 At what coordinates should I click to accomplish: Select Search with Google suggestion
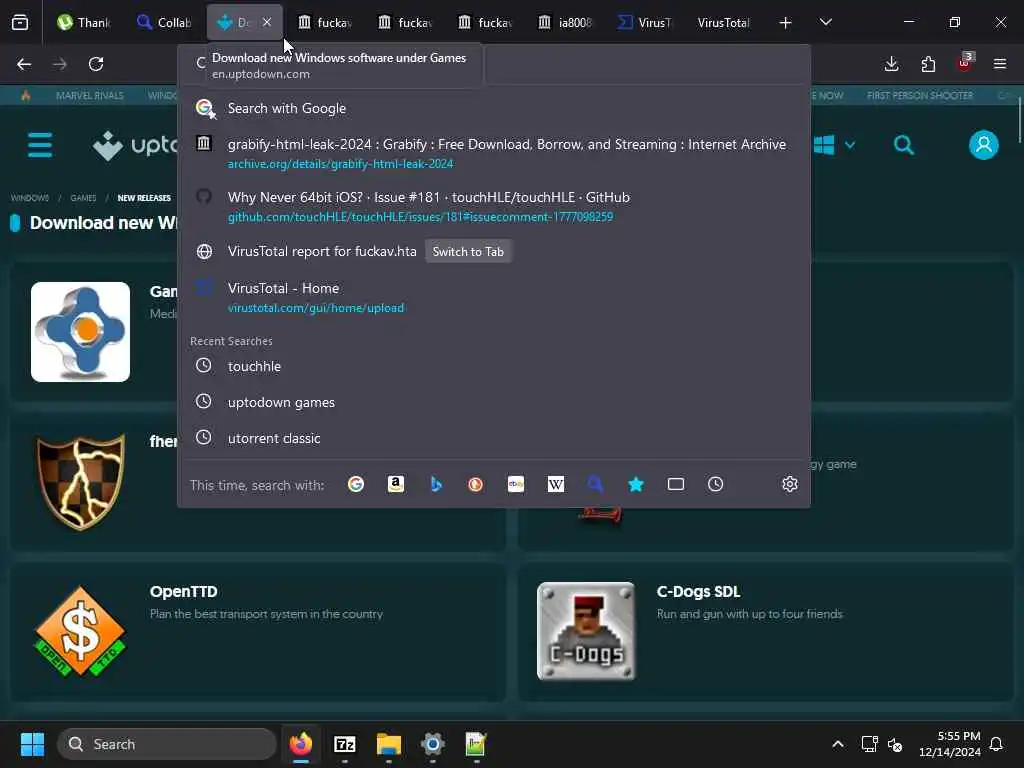[x=494, y=108]
